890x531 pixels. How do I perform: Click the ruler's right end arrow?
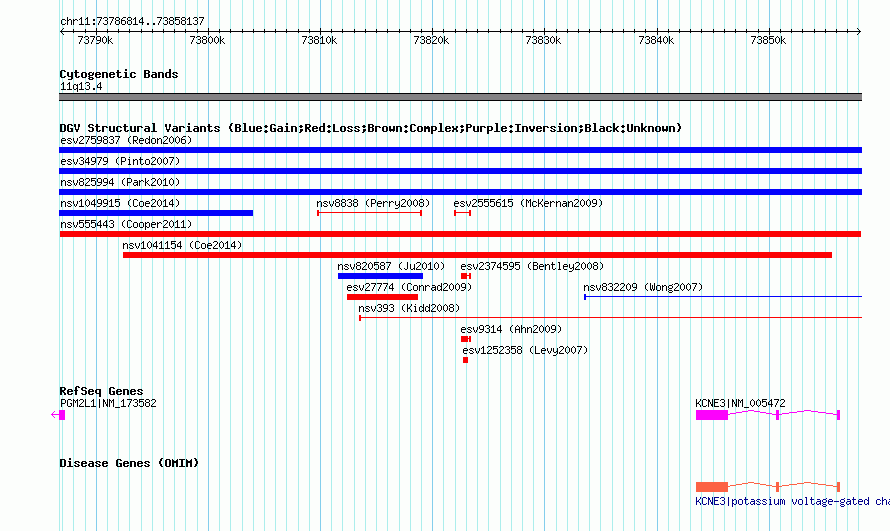pos(859,32)
